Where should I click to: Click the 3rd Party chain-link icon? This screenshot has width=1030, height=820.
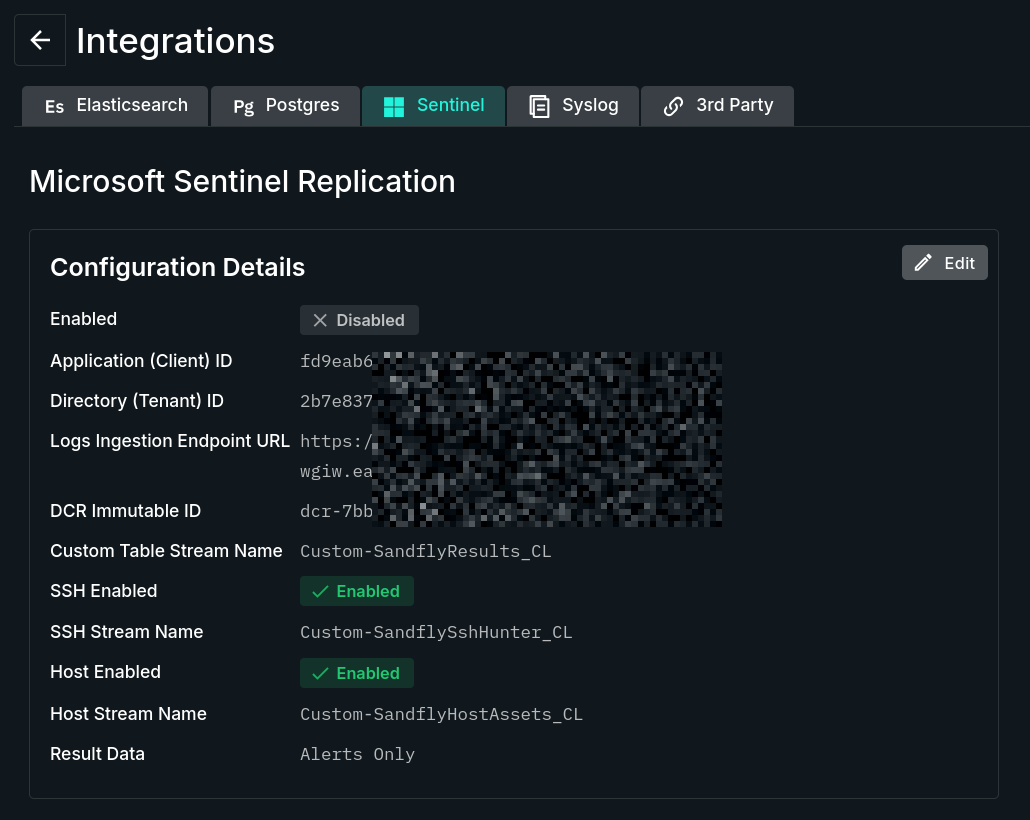(x=673, y=105)
